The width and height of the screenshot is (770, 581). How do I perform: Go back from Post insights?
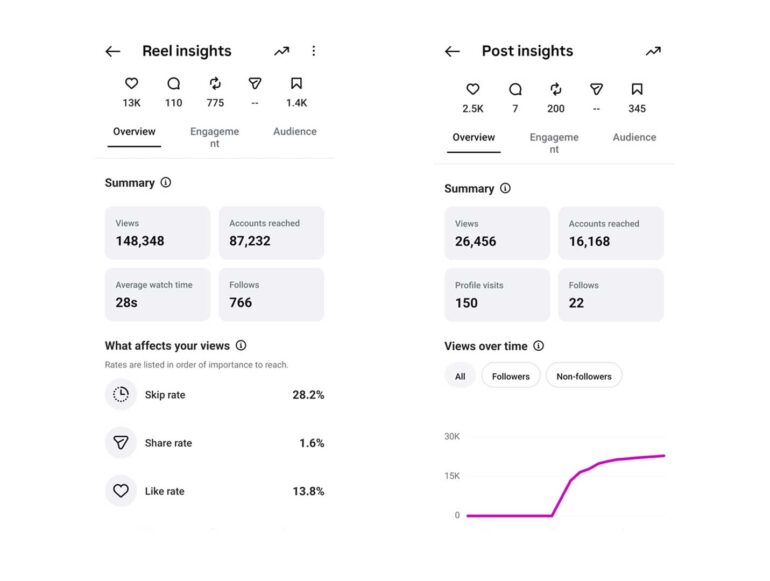point(452,51)
